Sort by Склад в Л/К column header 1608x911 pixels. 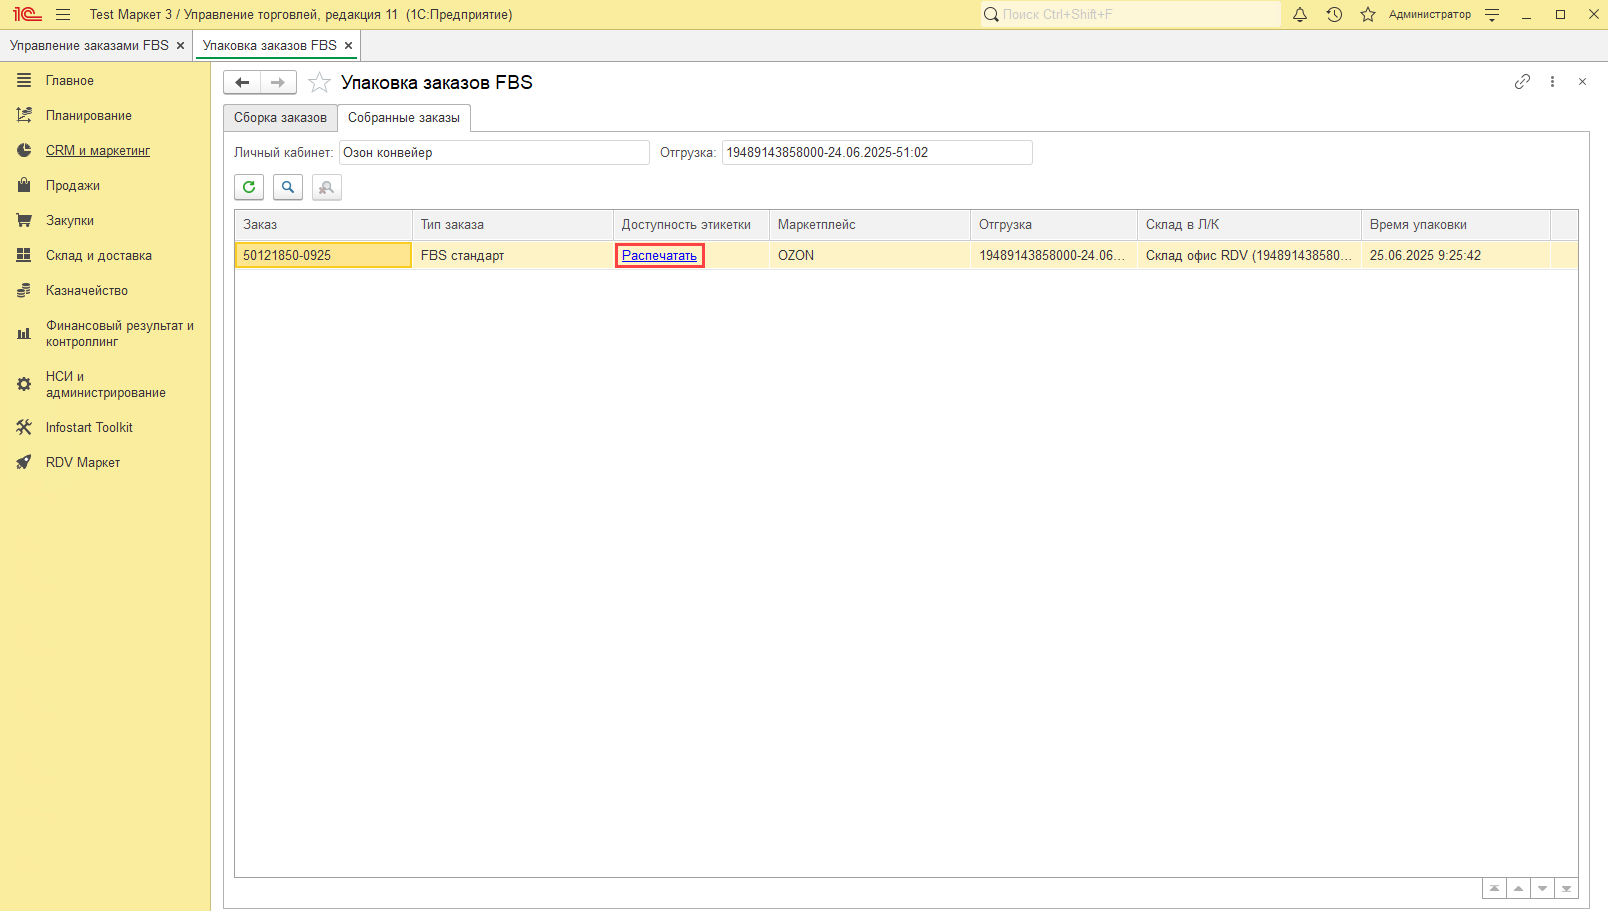[x=1249, y=225]
